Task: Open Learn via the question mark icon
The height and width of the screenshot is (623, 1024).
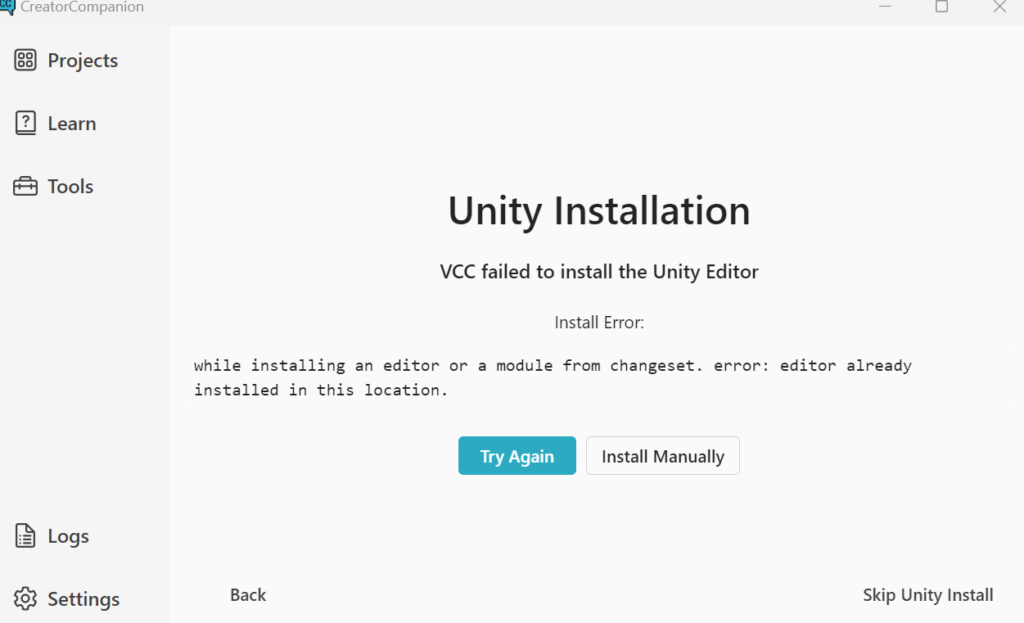Action: pyautogui.click(x=24, y=122)
